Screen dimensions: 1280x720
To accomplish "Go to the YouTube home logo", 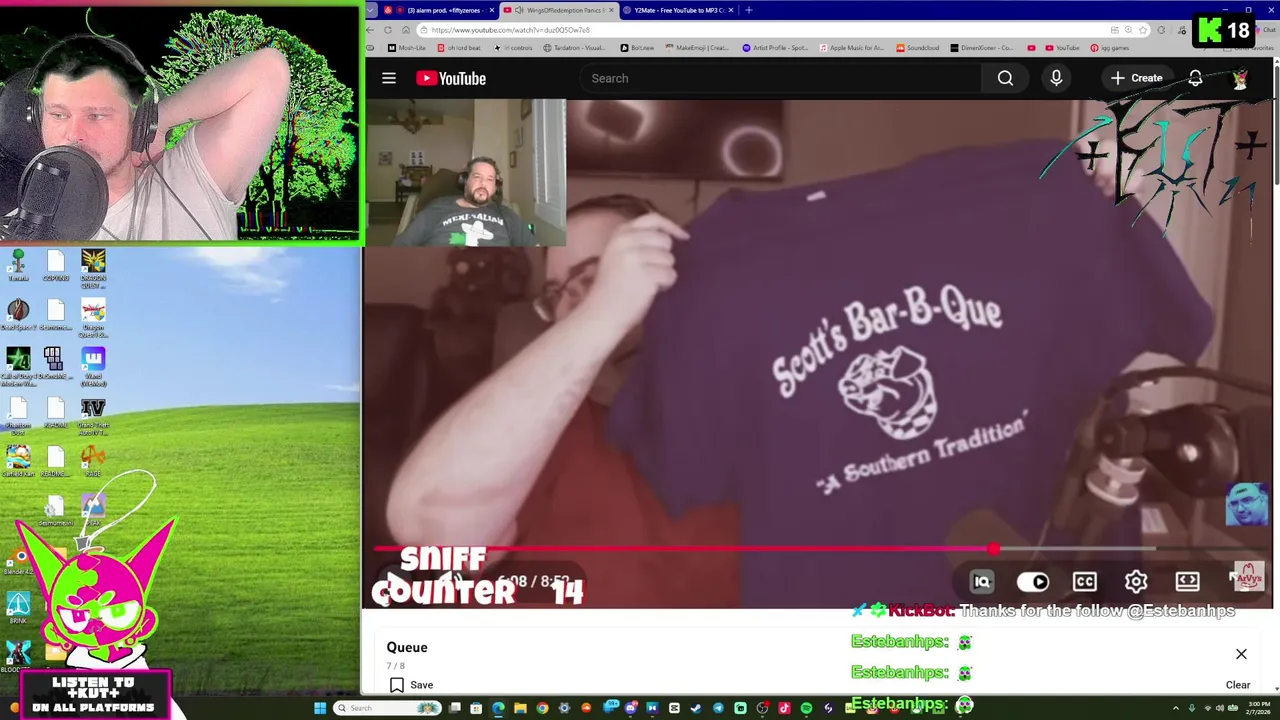I will [451, 78].
